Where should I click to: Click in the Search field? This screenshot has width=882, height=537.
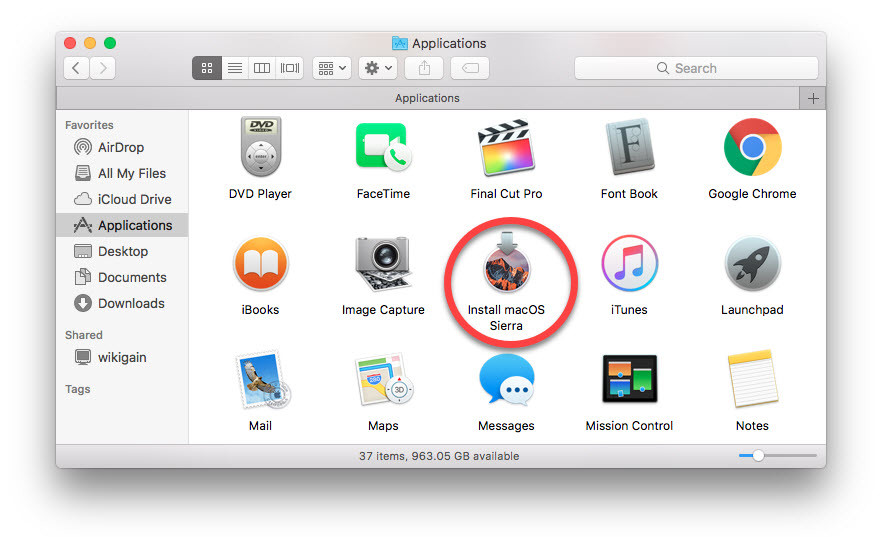(x=696, y=68)
